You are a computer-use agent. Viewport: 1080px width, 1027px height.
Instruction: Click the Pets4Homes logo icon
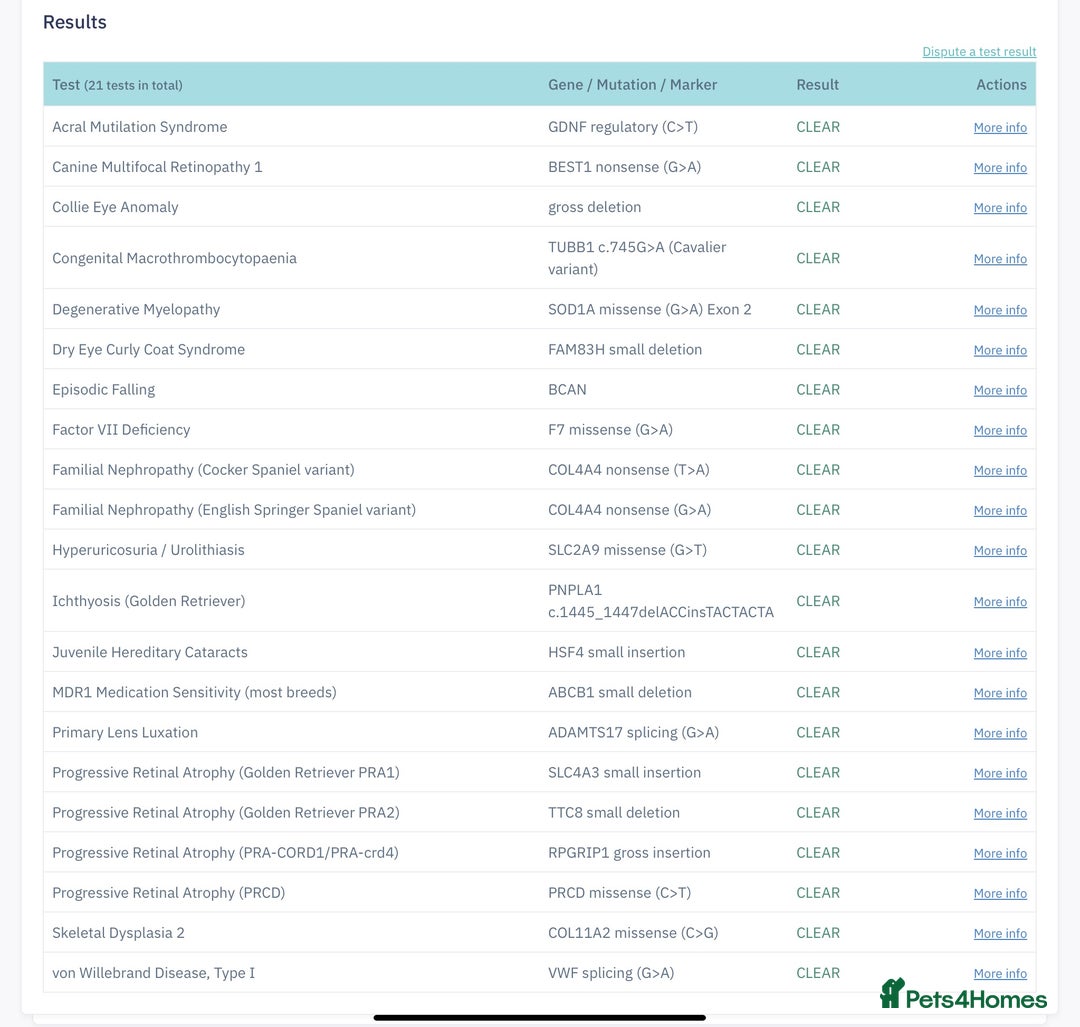pos(892,993)
